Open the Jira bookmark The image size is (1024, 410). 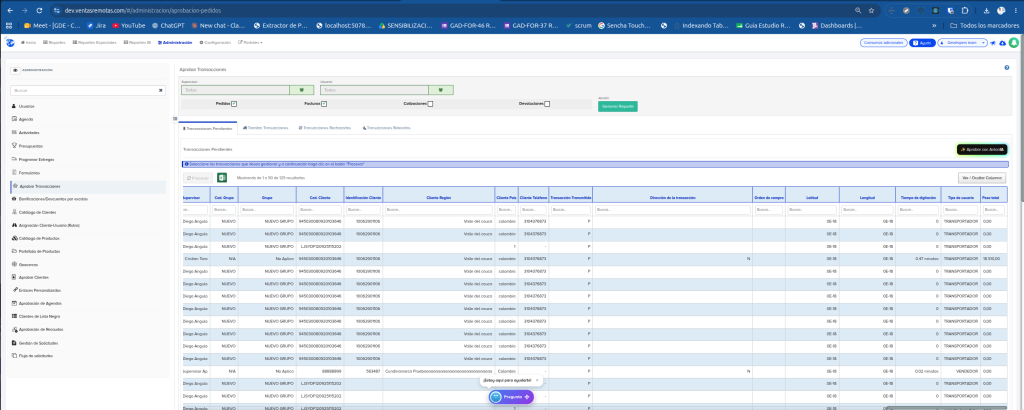[96, 26]
